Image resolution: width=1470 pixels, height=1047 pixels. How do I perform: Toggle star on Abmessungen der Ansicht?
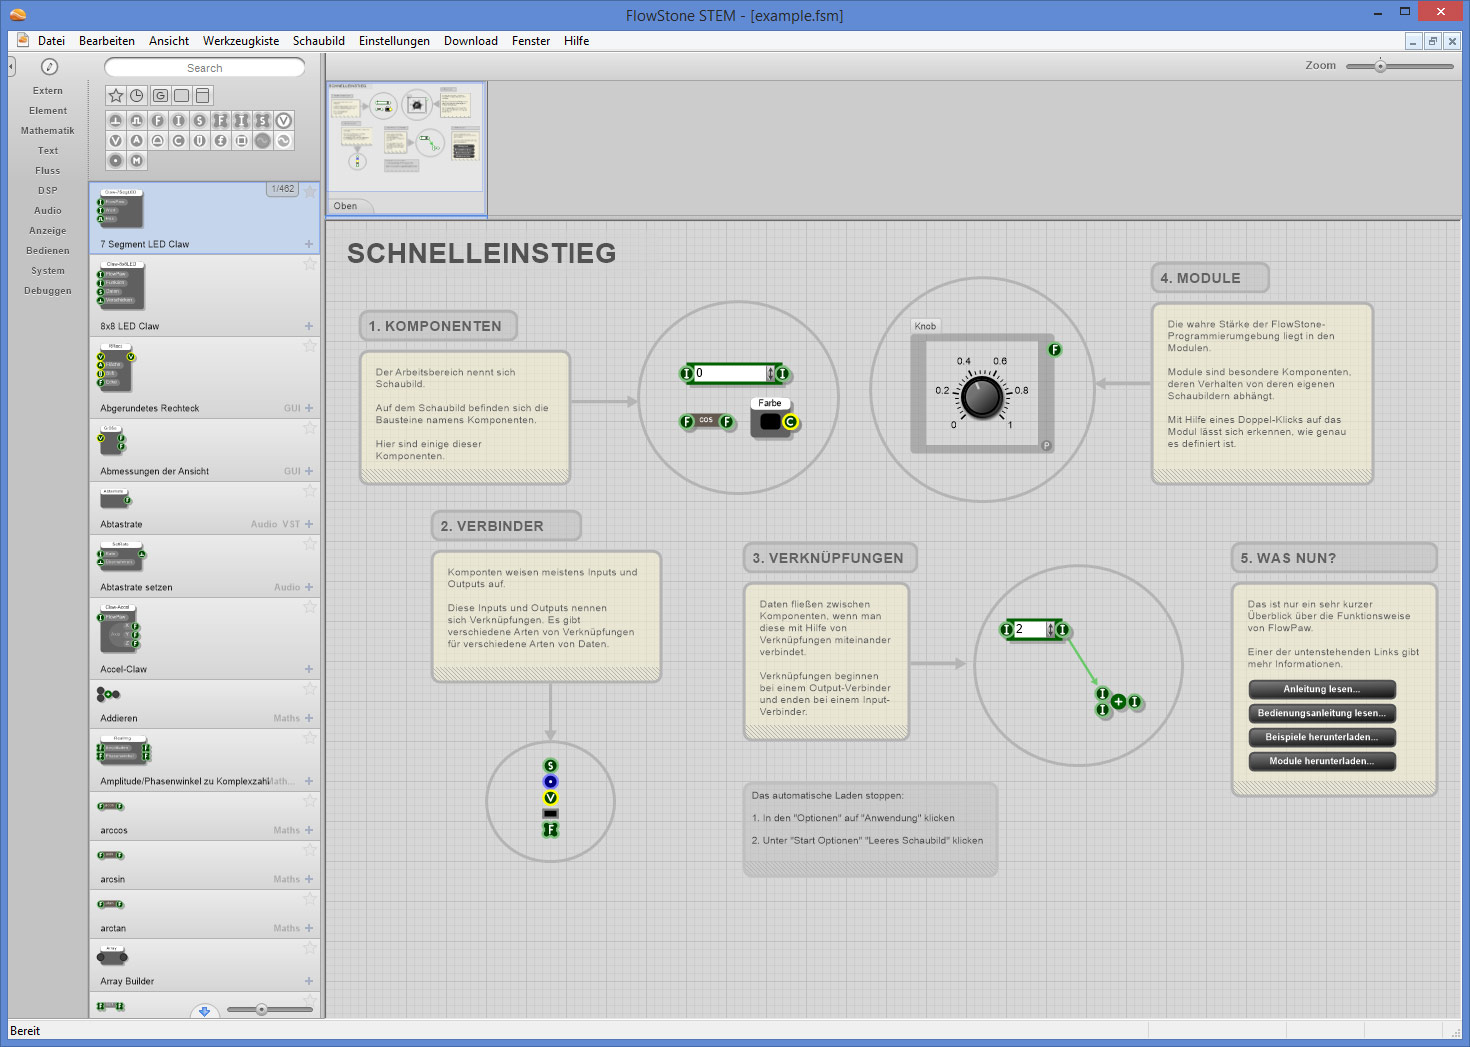click(x=310, y=428)
